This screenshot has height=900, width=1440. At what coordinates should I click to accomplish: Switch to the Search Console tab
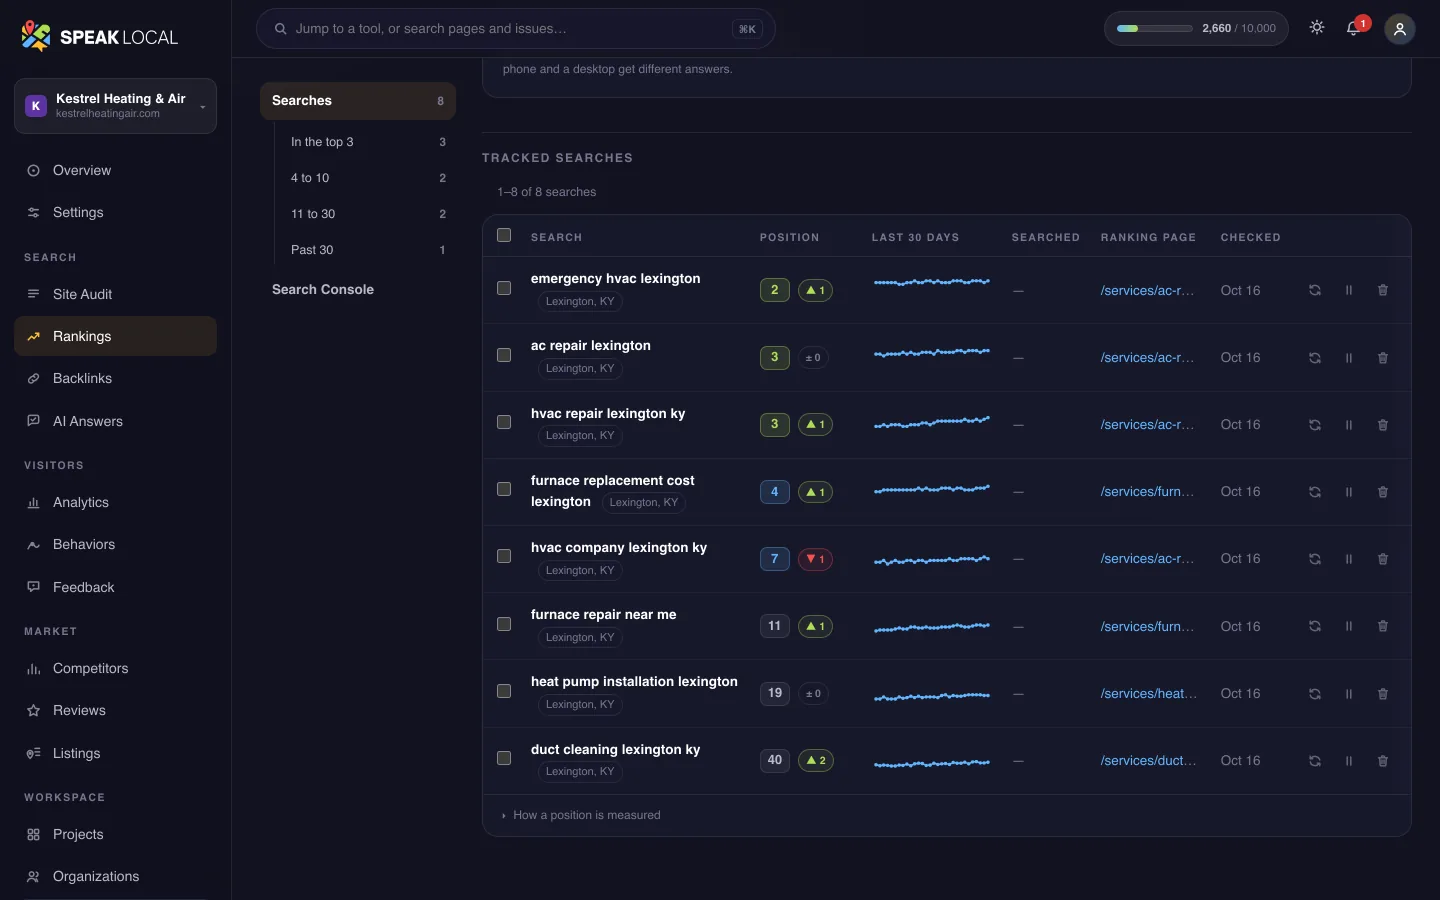pyautogui.click(x=358, y=289)
